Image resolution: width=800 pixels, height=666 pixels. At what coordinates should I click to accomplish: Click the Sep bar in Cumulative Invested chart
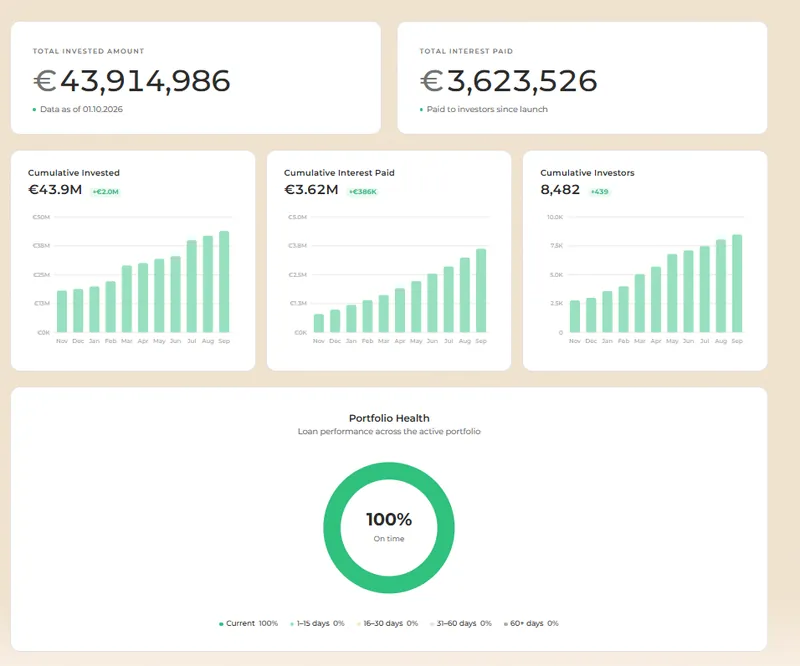pyautogui.click(x=224, y=282)
